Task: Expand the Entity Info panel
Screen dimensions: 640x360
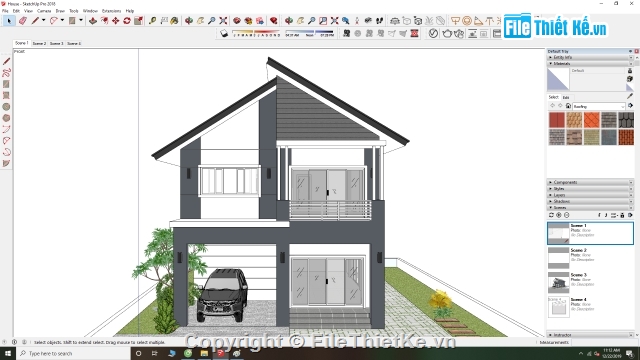Action: tap(589, 58)
